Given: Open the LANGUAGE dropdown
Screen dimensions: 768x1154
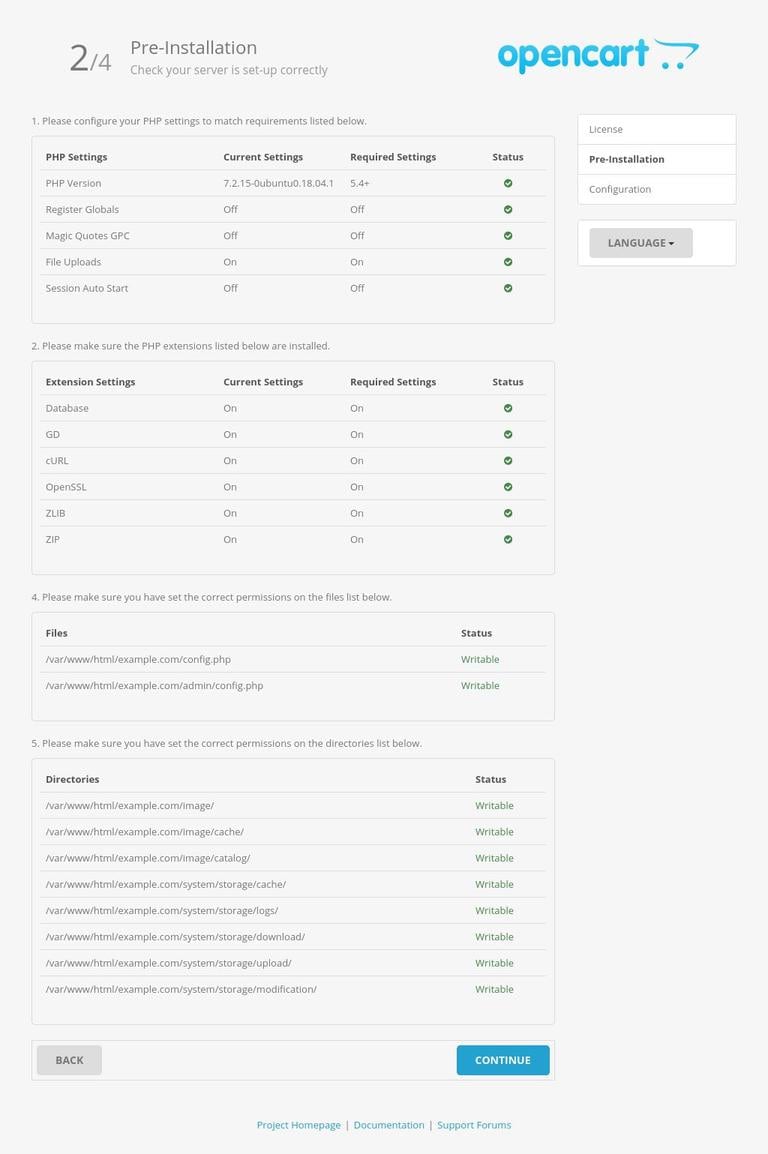Looking at the screenshot, I should pos(640,242).
